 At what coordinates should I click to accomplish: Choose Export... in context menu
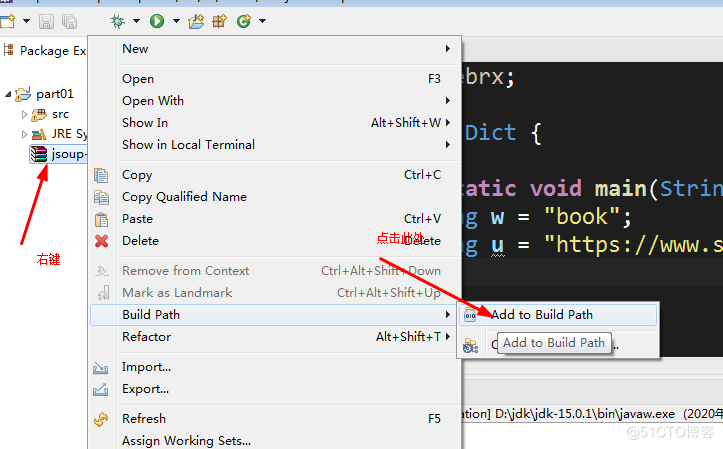click(x=145, y=389)
